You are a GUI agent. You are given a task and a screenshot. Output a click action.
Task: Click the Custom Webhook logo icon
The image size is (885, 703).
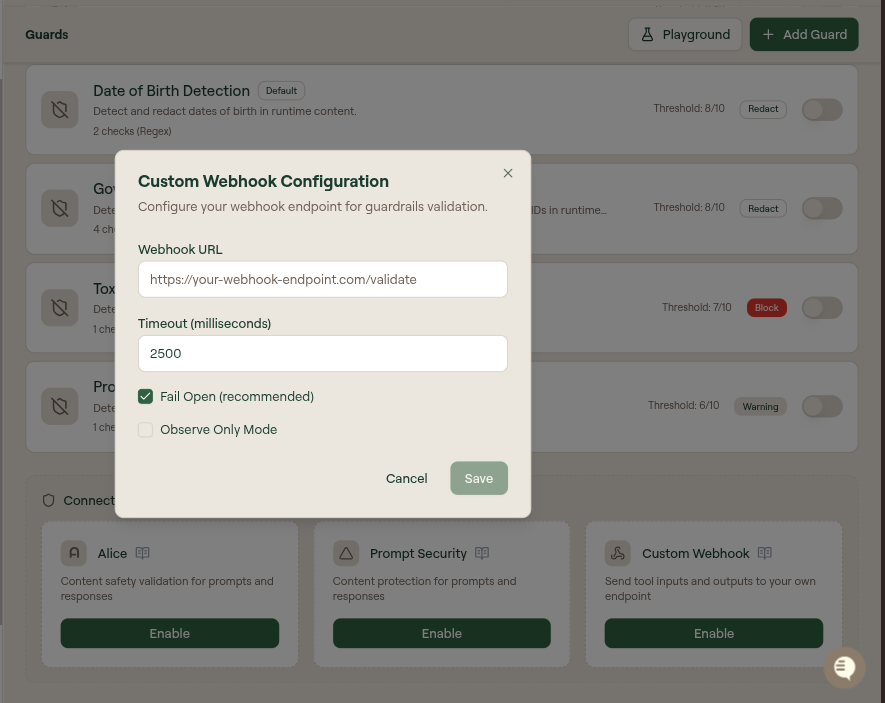[x=618, y=553]
